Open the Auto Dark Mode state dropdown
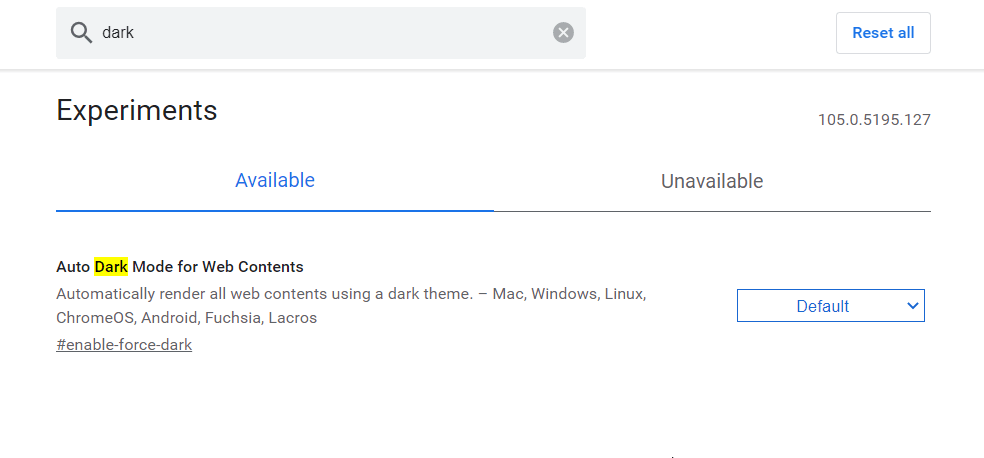Screen dimensions: 984x458 point(830,306)
